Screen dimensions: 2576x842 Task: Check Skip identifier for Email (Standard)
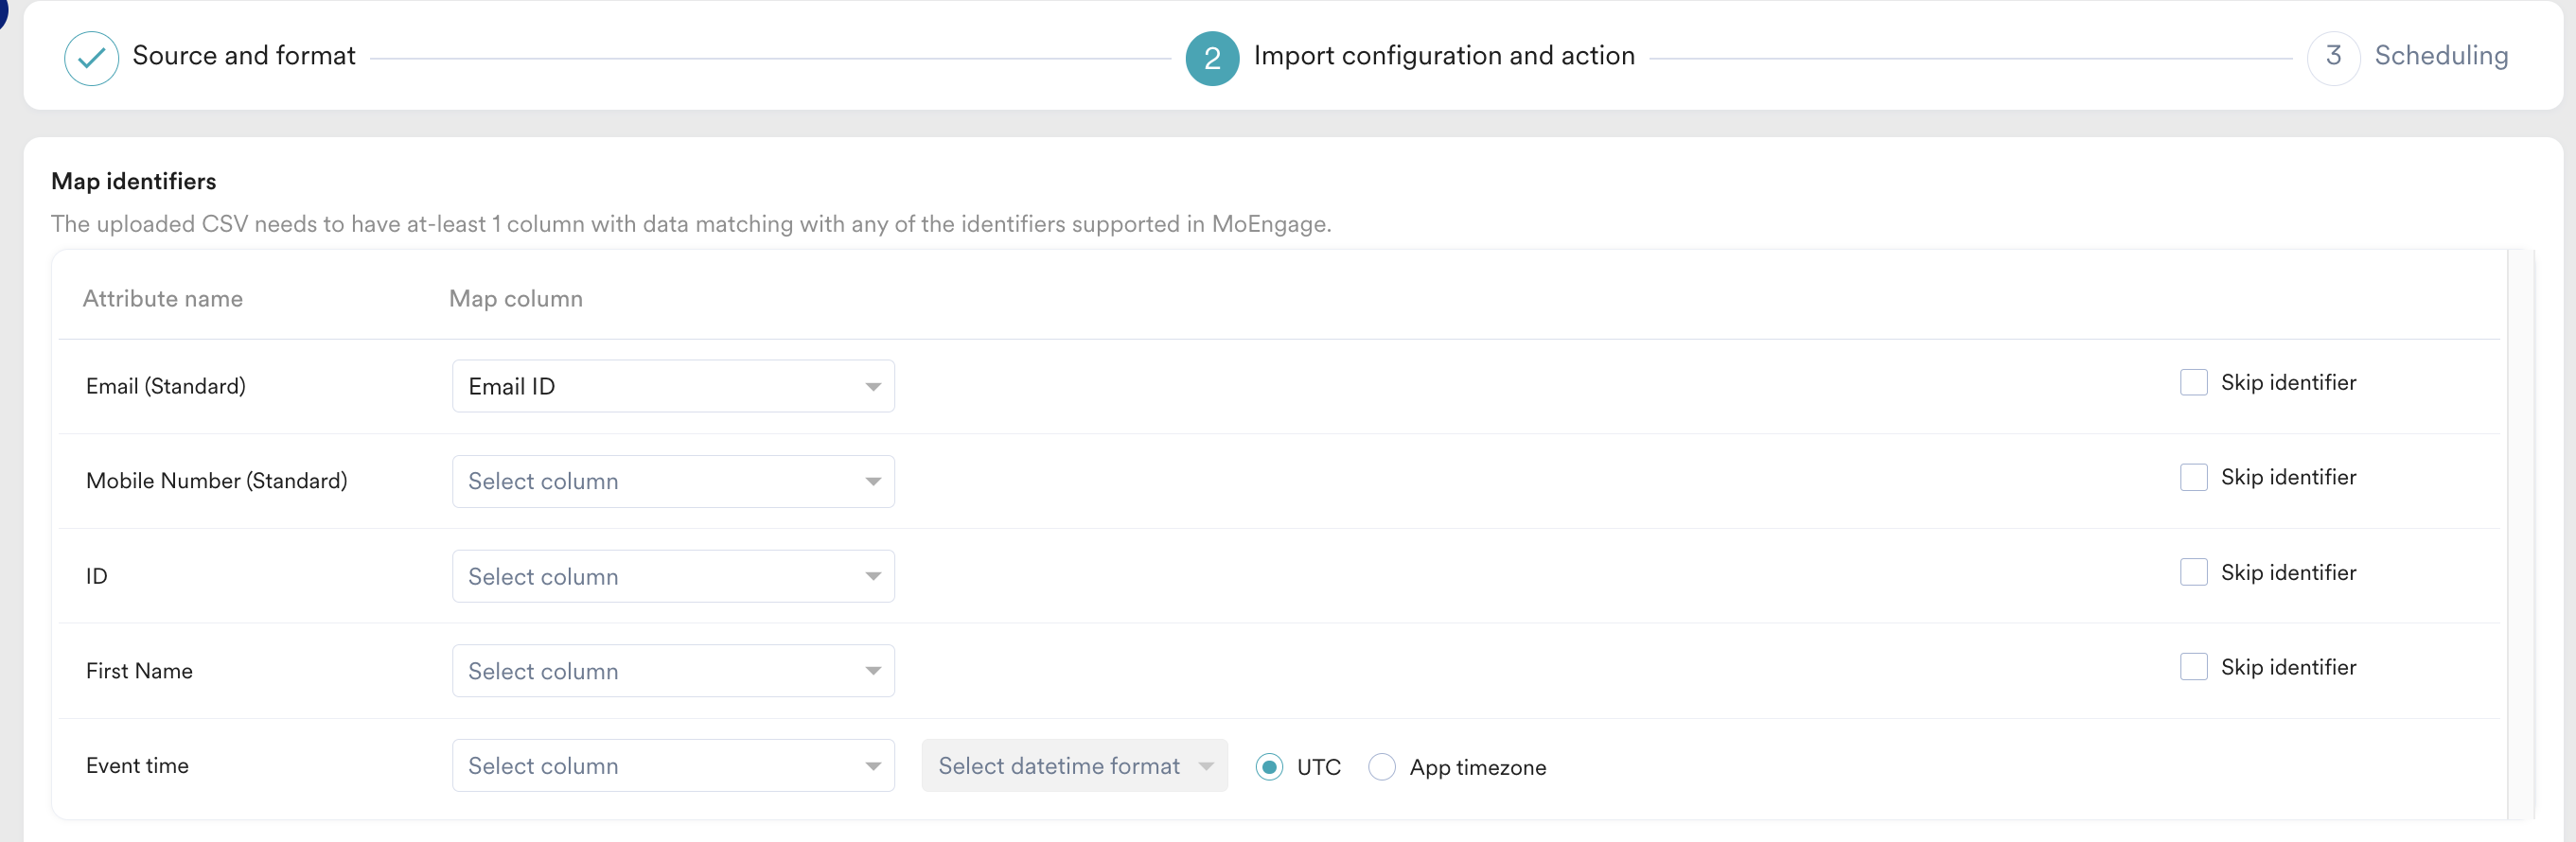(2193, 383)
